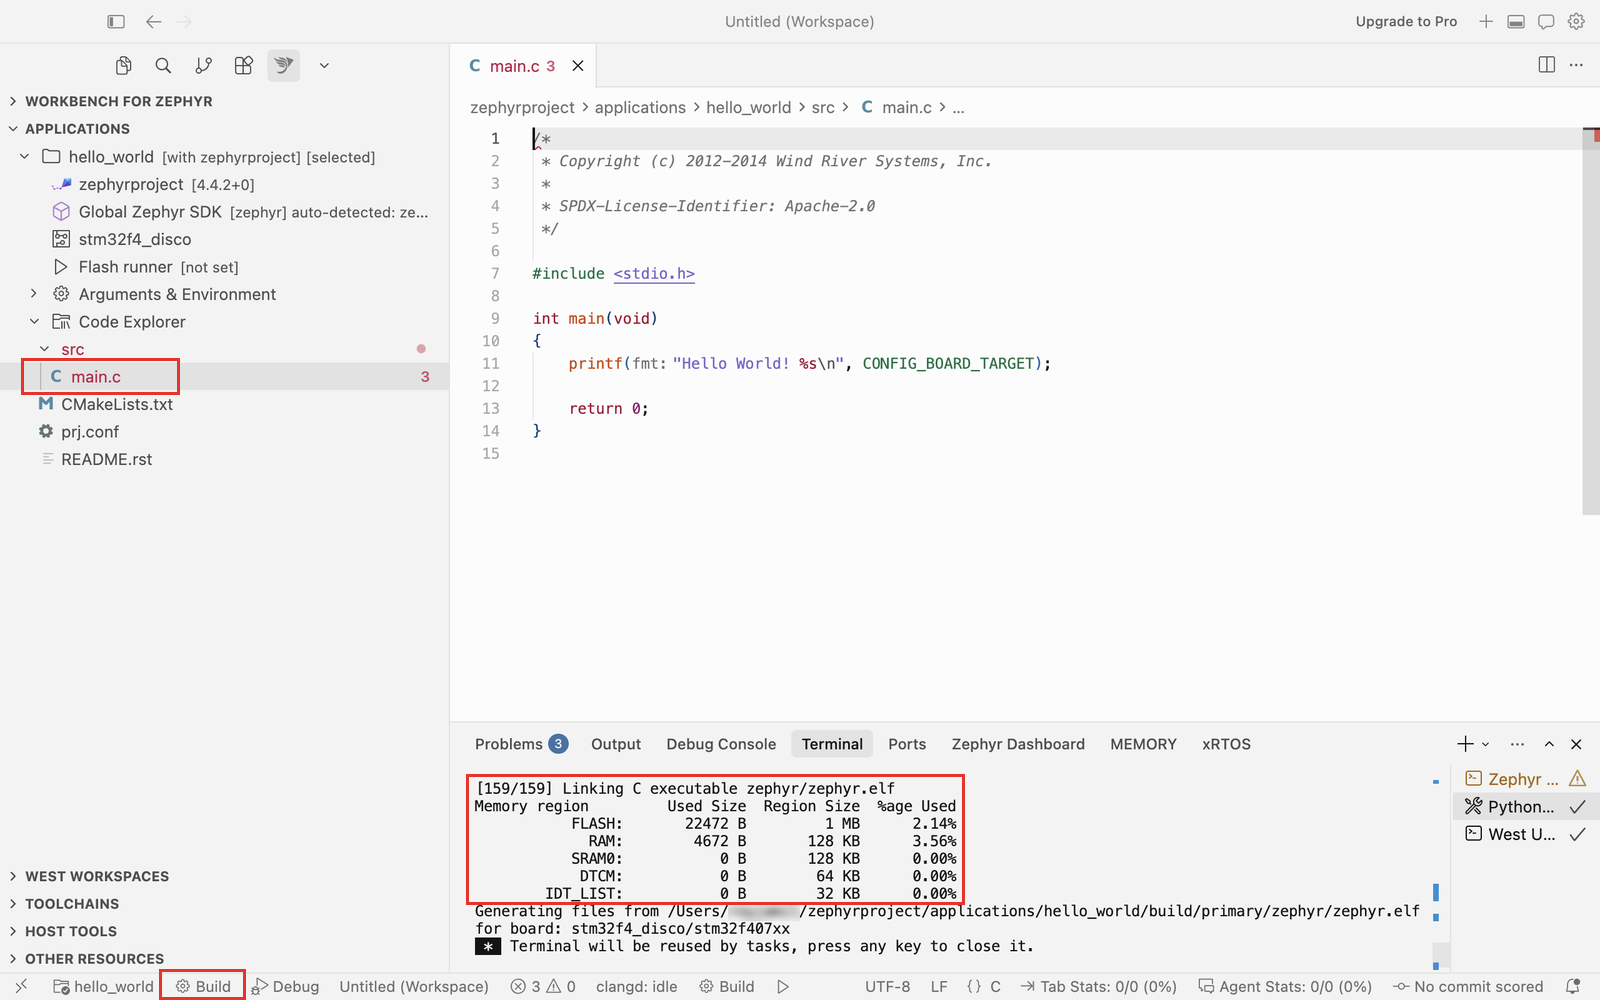Go back with the left arrow
The image size is (1600, 1000).
pyautogui.click(x=153, y=21)
